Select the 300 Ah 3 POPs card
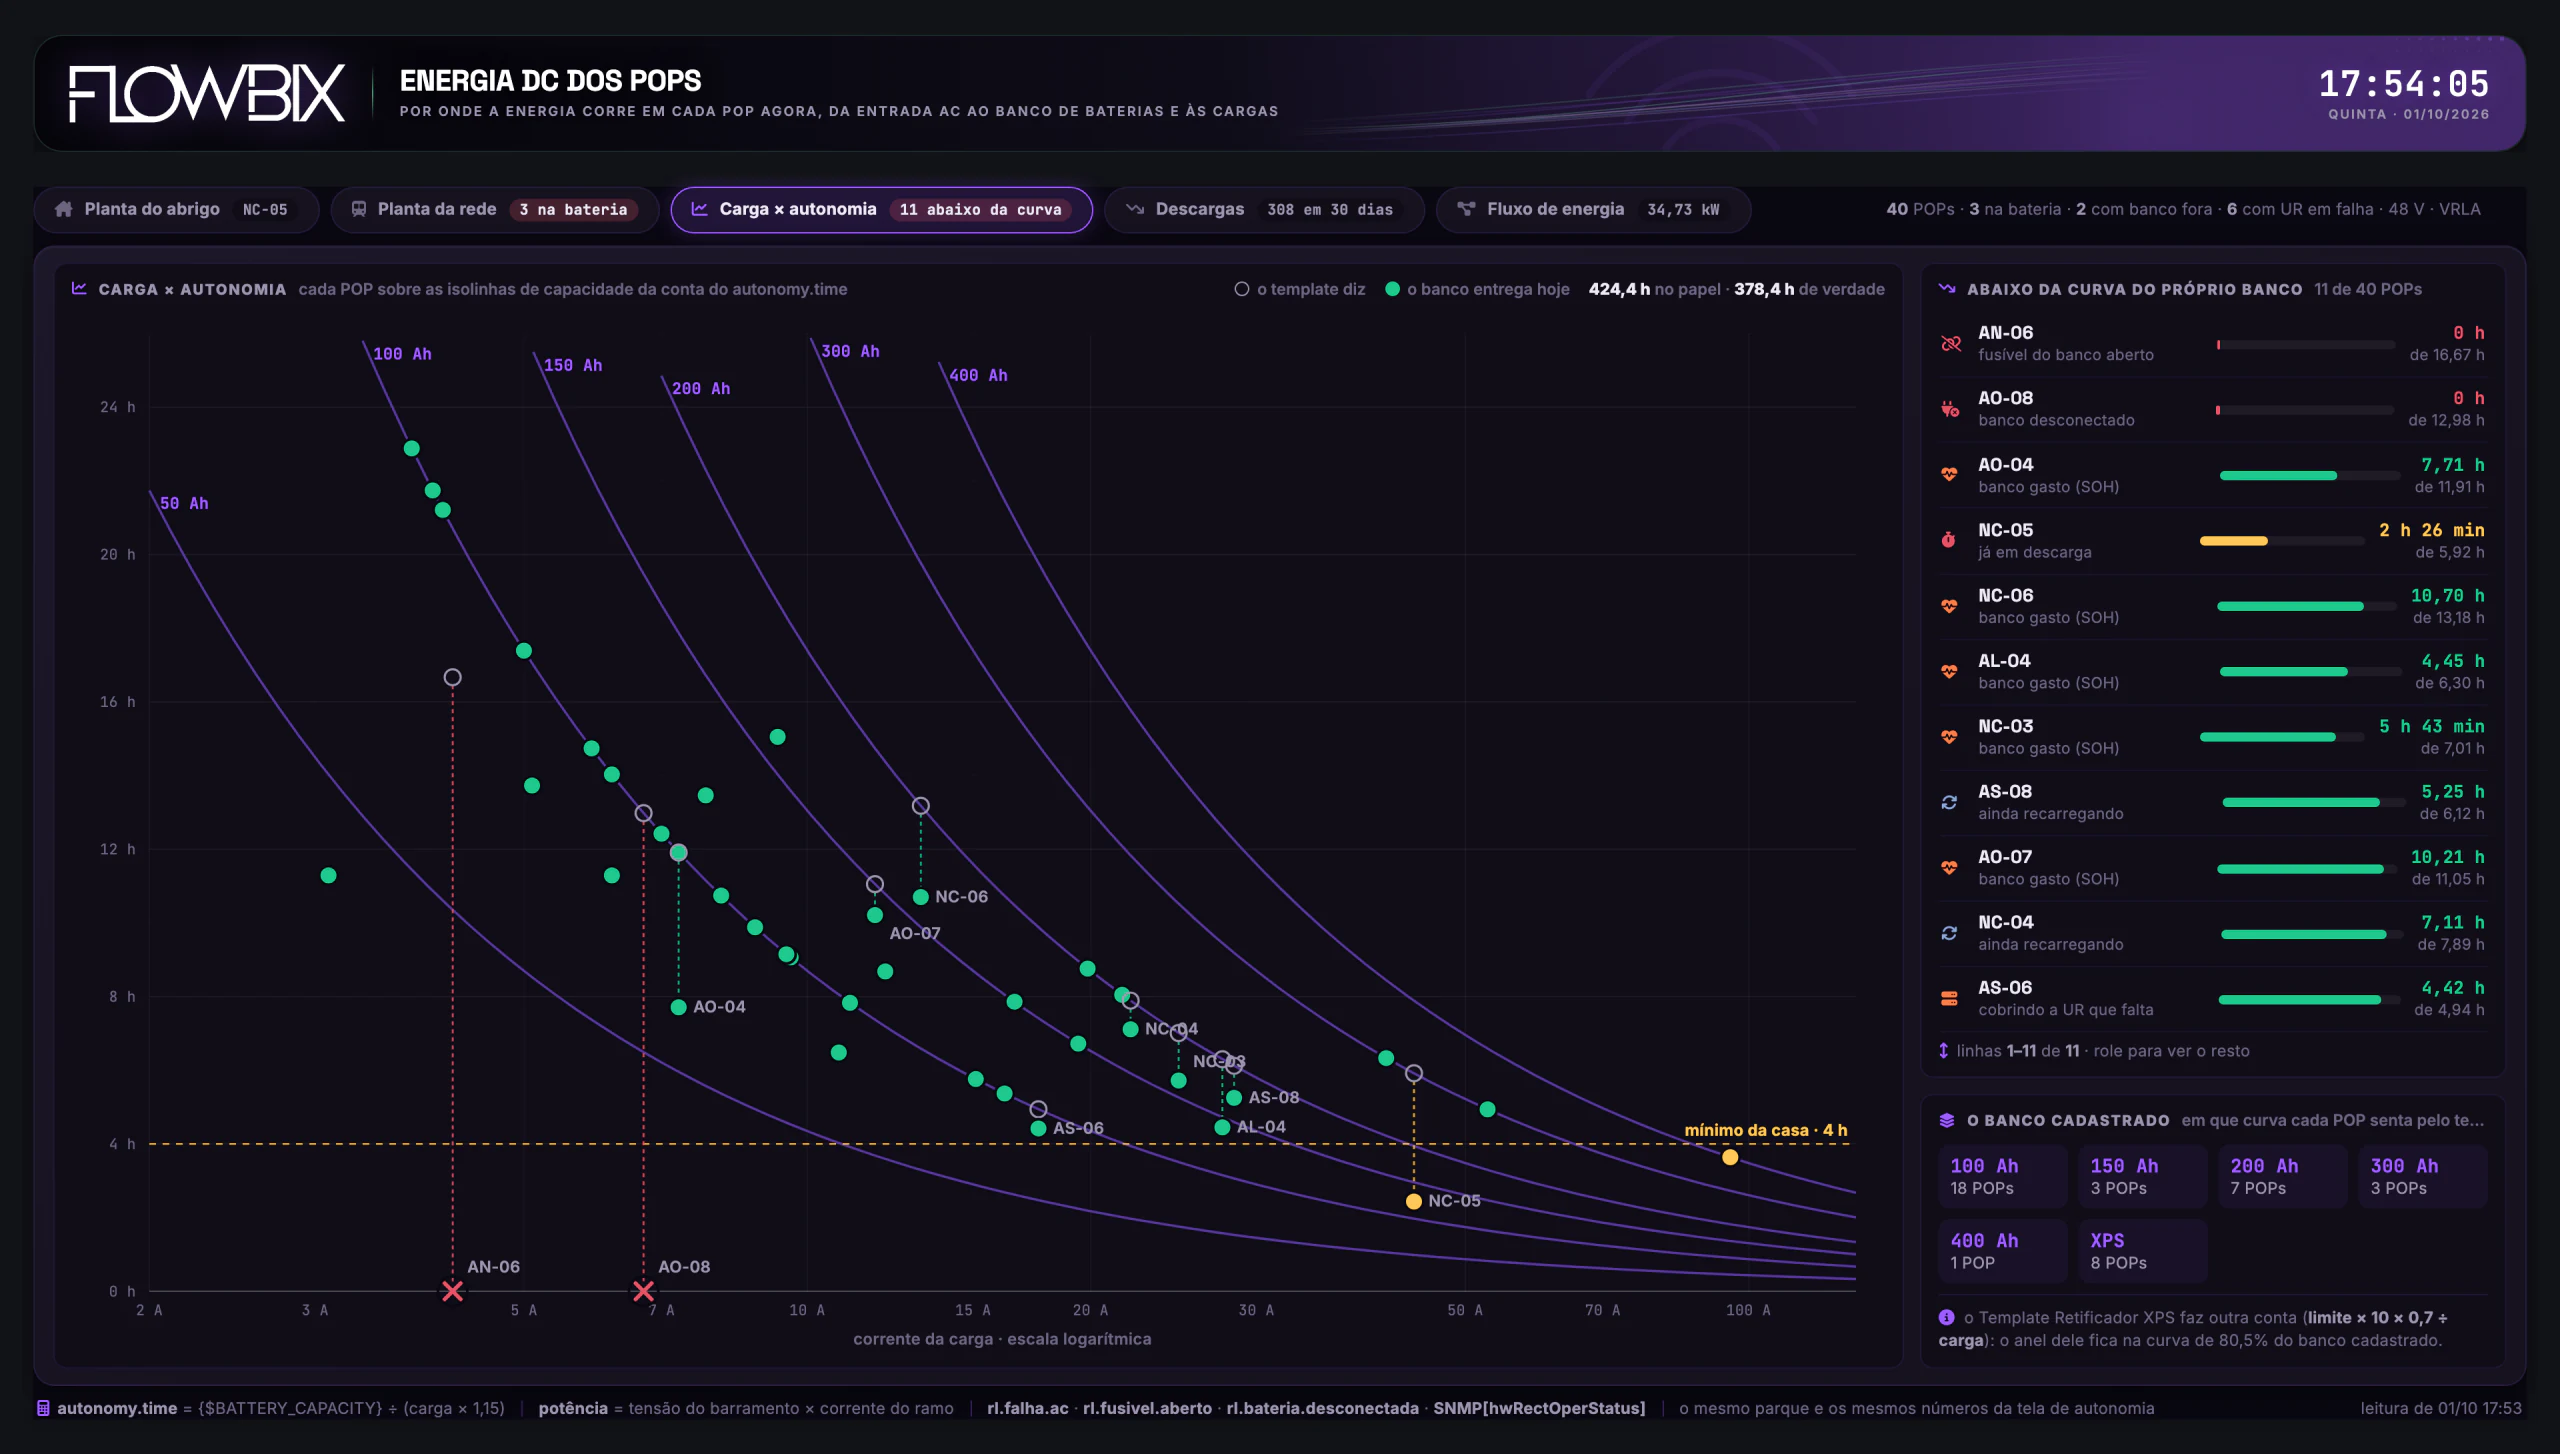This screenshot has height=1454, width=2560. tap(2422, 1176)
